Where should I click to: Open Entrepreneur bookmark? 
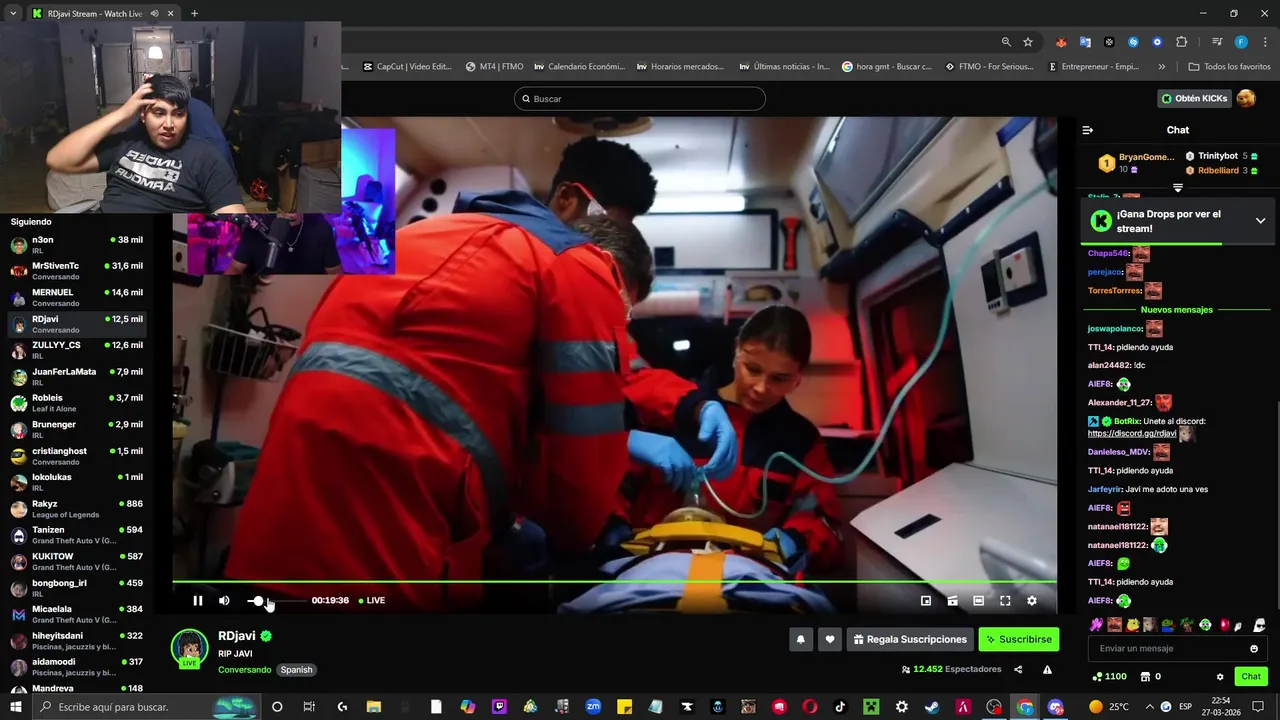coord(1094,67)
